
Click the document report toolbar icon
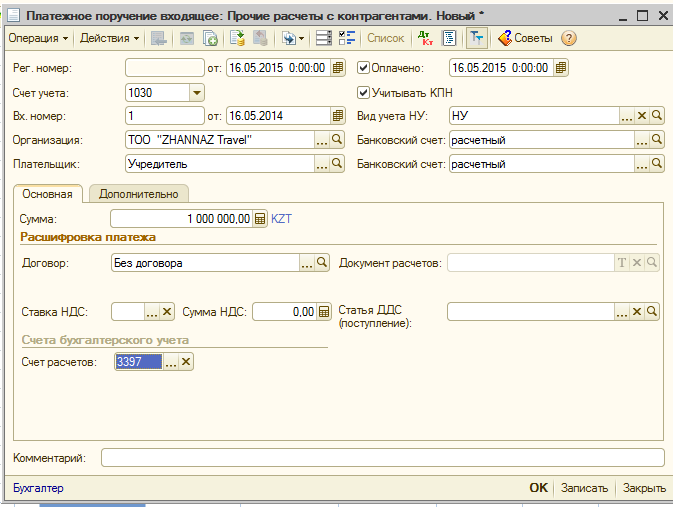(449, 38)
